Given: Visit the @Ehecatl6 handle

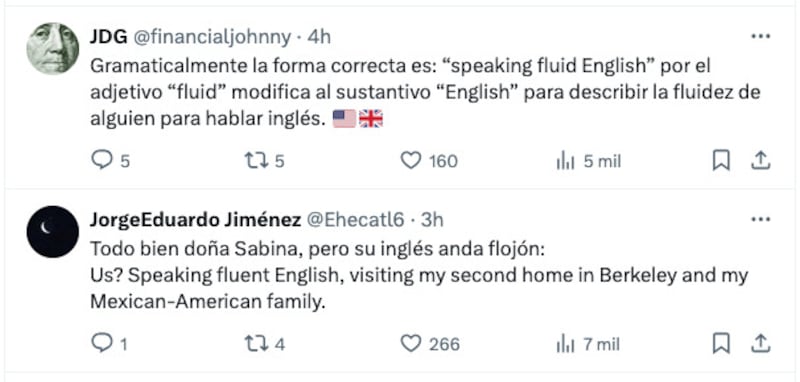Looking at the screenshot, I should point(355,220).
